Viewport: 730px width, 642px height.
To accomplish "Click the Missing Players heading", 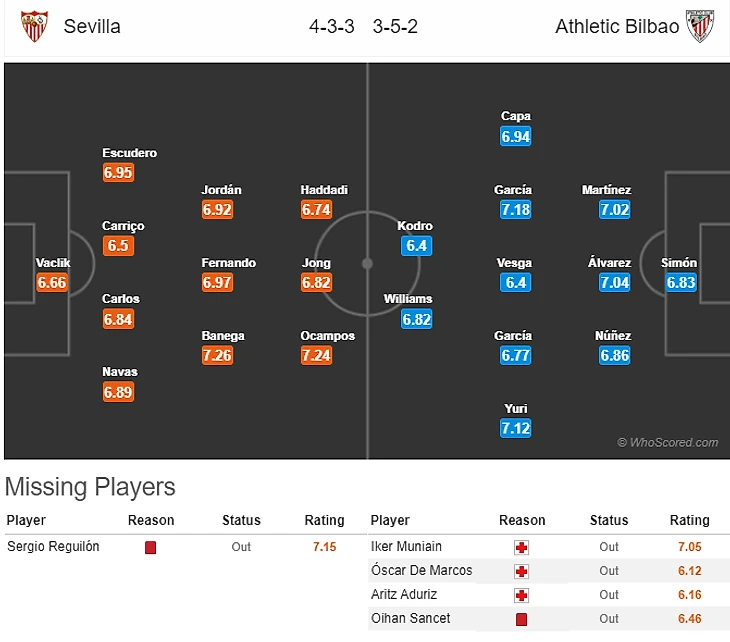I will 90,487.
